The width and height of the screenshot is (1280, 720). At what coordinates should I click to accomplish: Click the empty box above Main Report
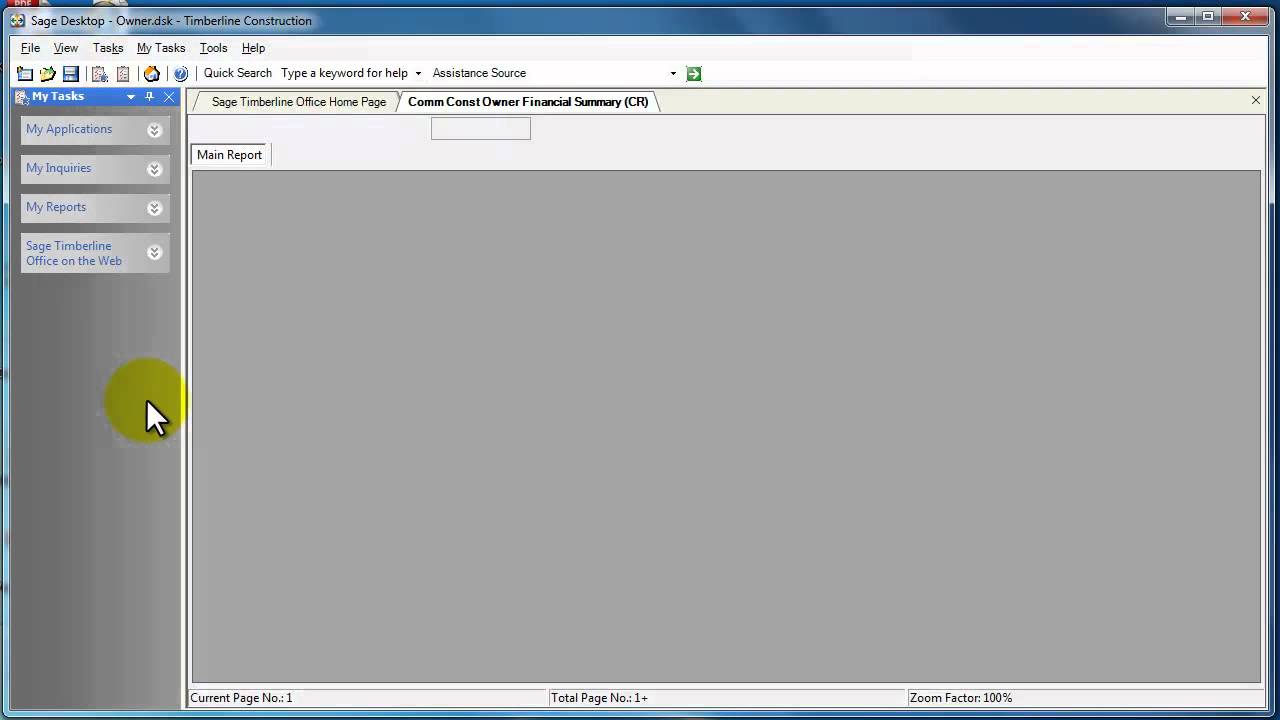coord(481,128)
